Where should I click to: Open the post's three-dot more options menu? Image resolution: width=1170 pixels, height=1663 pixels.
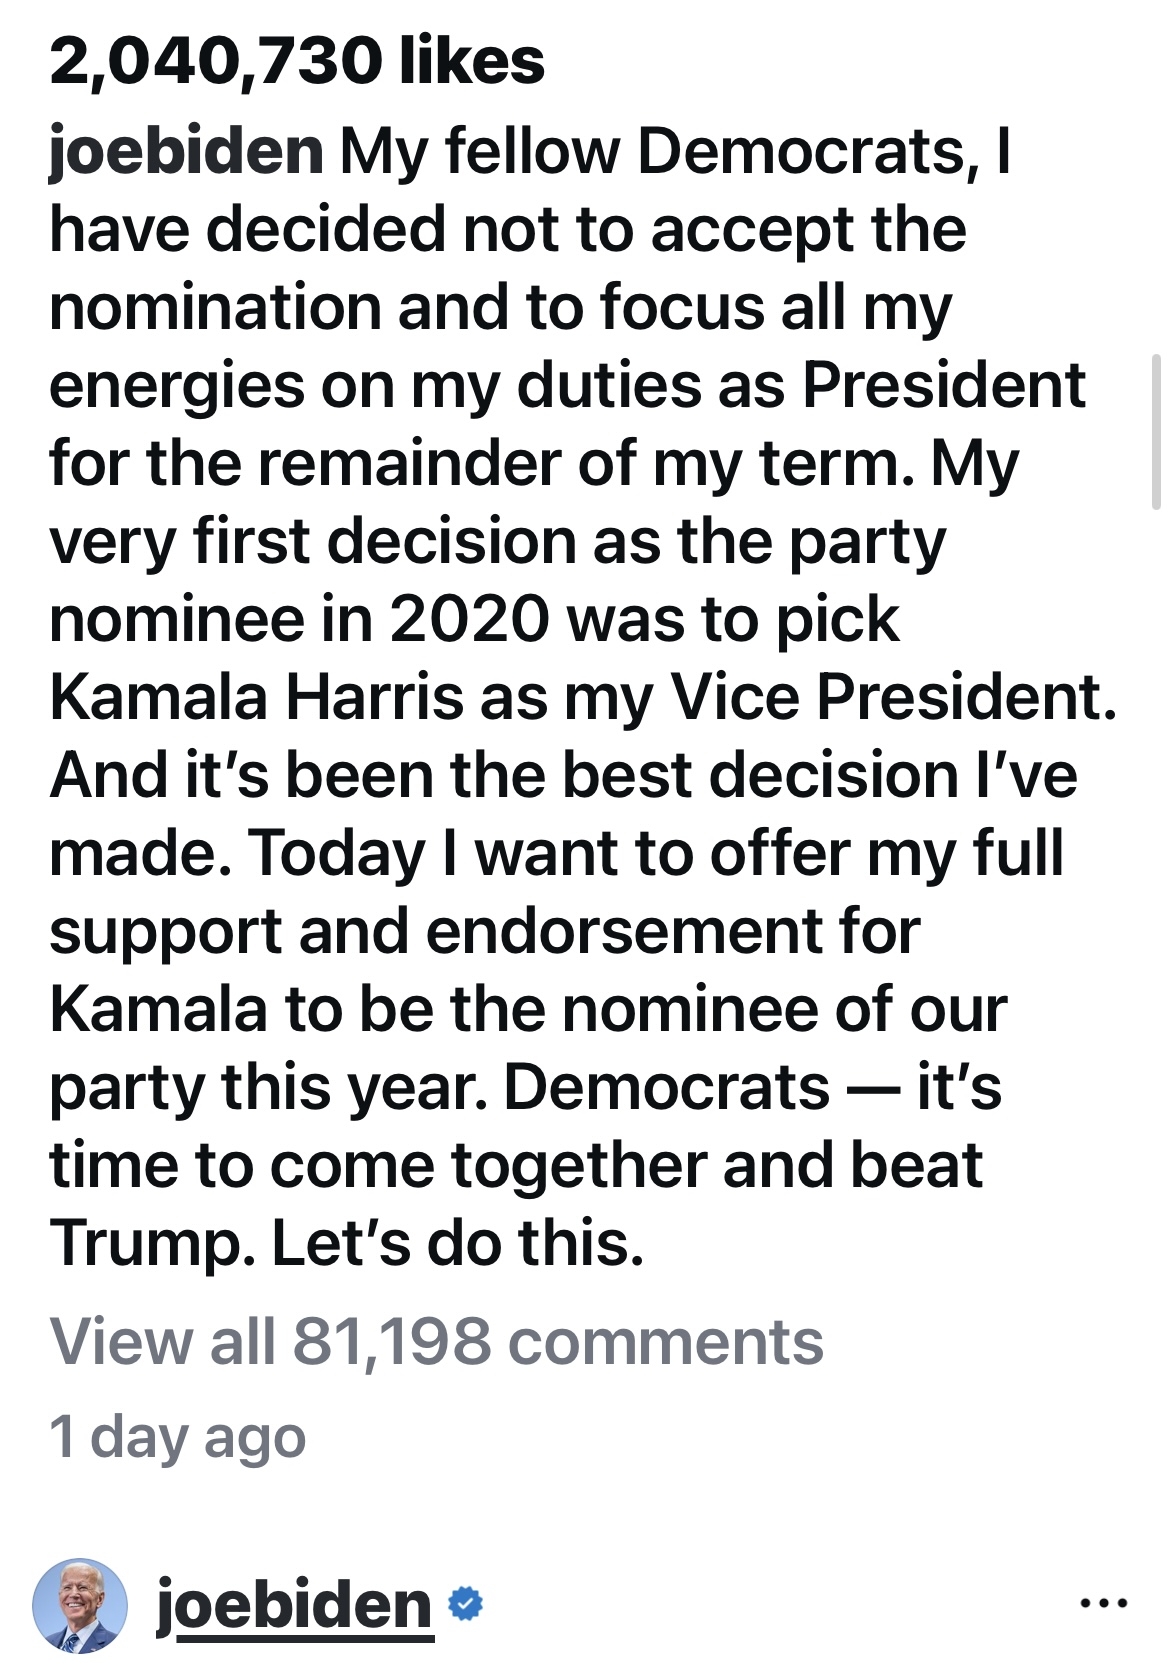pos(1104,1603)
